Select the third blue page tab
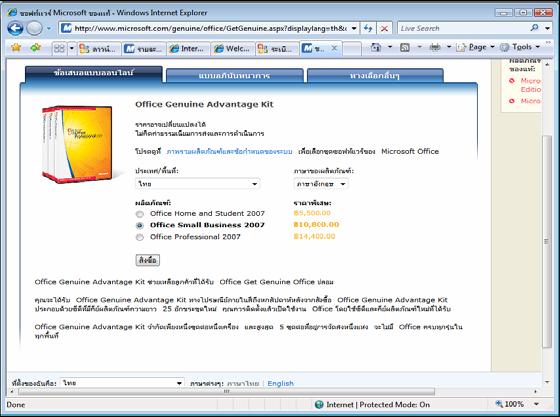 pos(375,76)
